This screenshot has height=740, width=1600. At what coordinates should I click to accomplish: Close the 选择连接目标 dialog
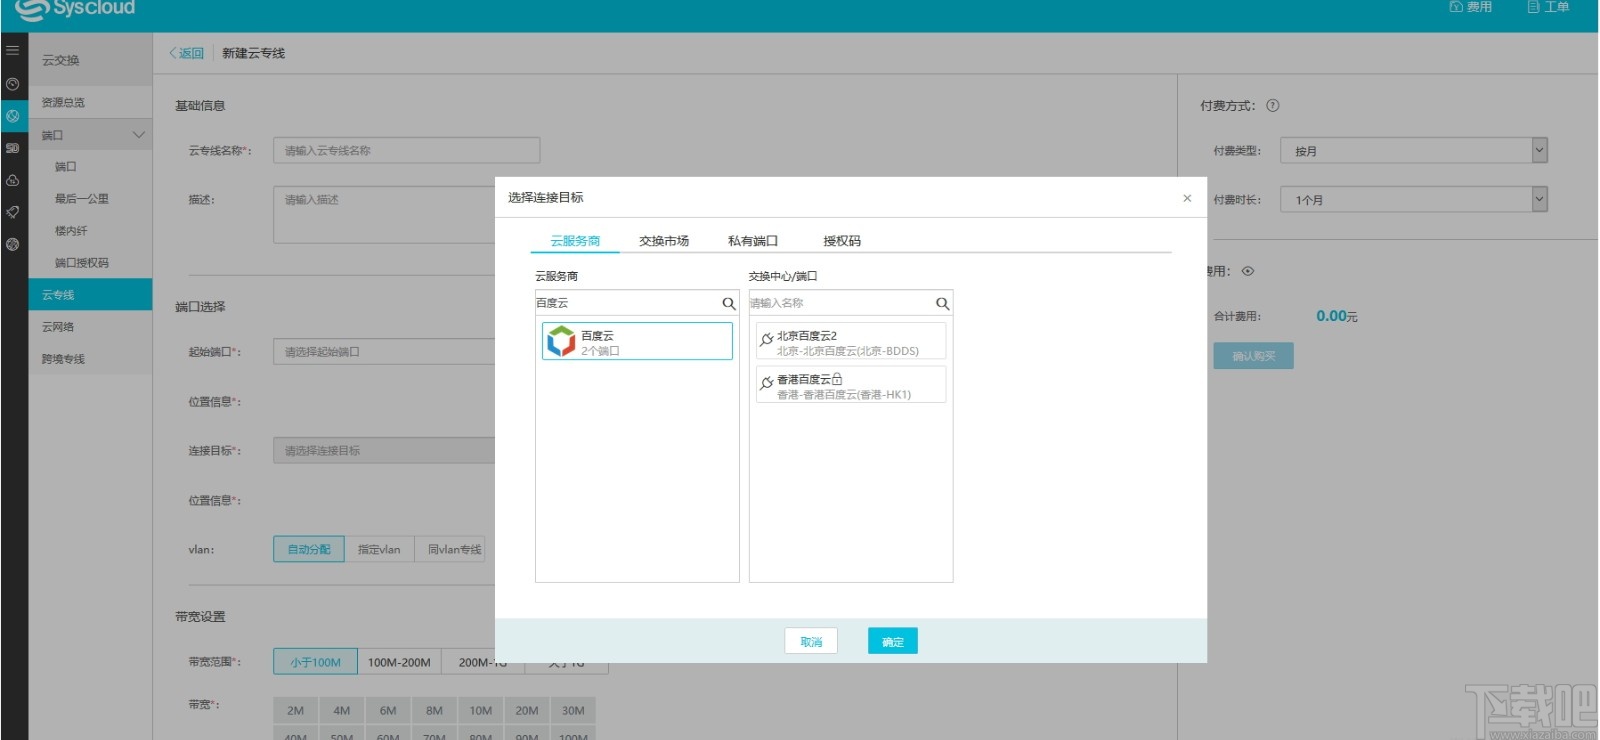(1187, 198)
